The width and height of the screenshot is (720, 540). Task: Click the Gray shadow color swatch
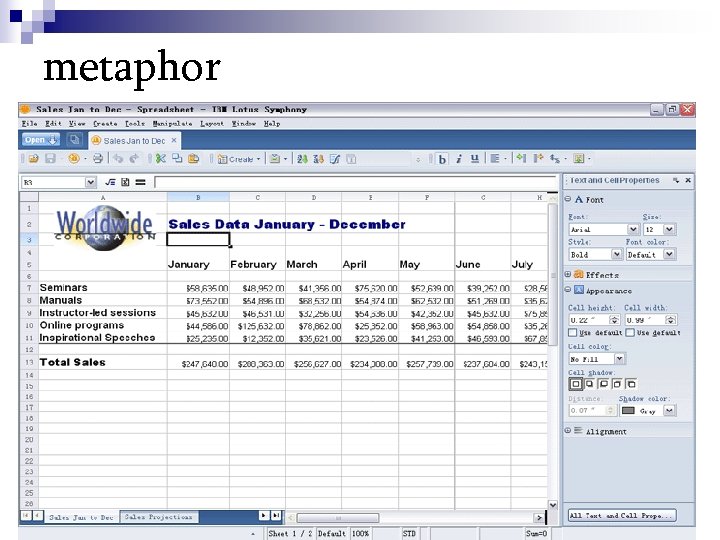pos(628,411)
